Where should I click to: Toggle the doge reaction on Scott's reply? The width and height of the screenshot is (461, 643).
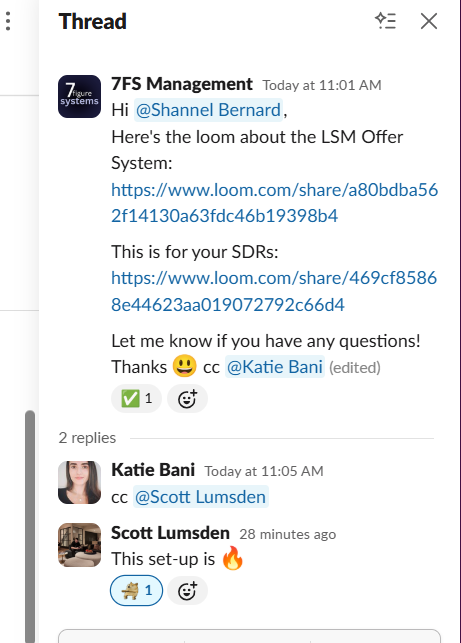coord(136,591)
